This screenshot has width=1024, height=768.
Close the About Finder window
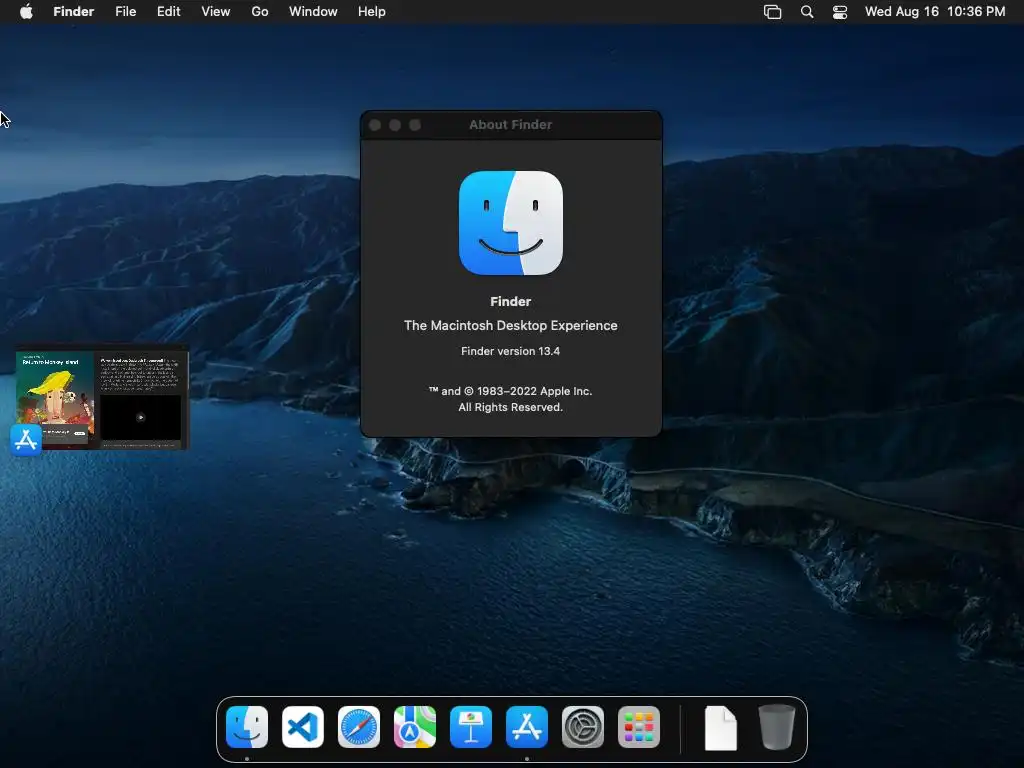(375, 125)
